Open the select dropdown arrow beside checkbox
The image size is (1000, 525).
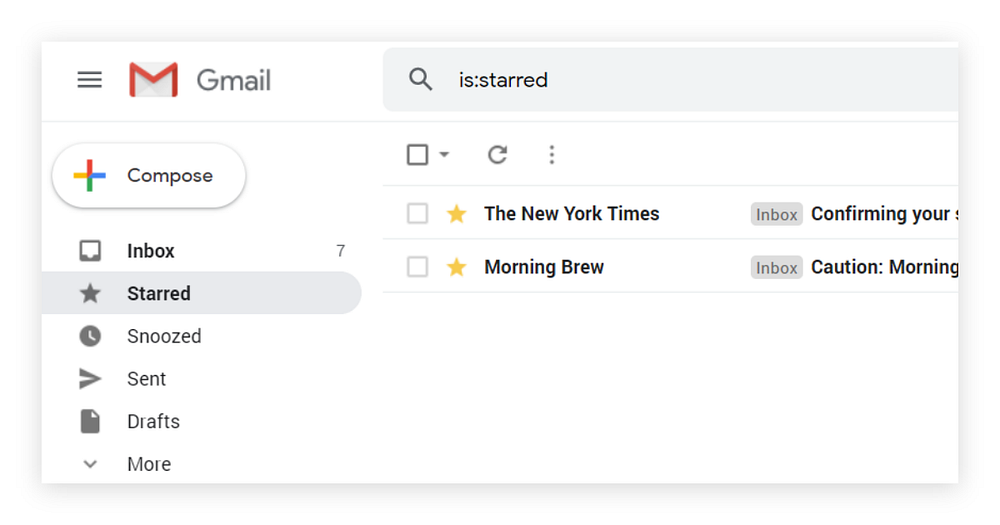coord(445,154)
